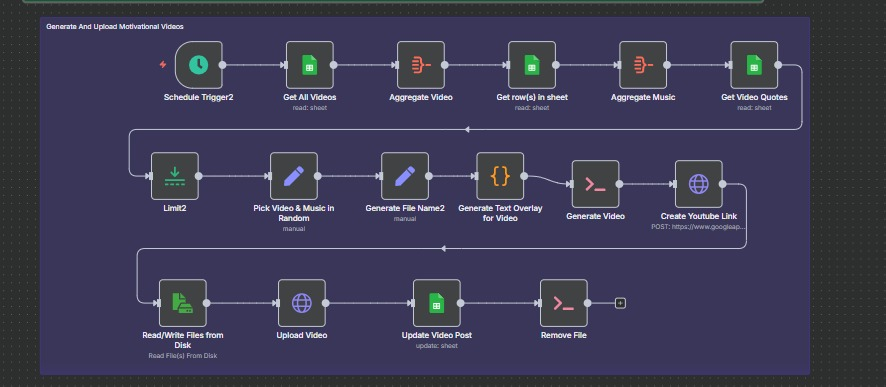Image resolution: width=886 pixels, height=387 pixels.
Task: Click the red trigger lightning bolt icon
Action: (x=163, y=64)
